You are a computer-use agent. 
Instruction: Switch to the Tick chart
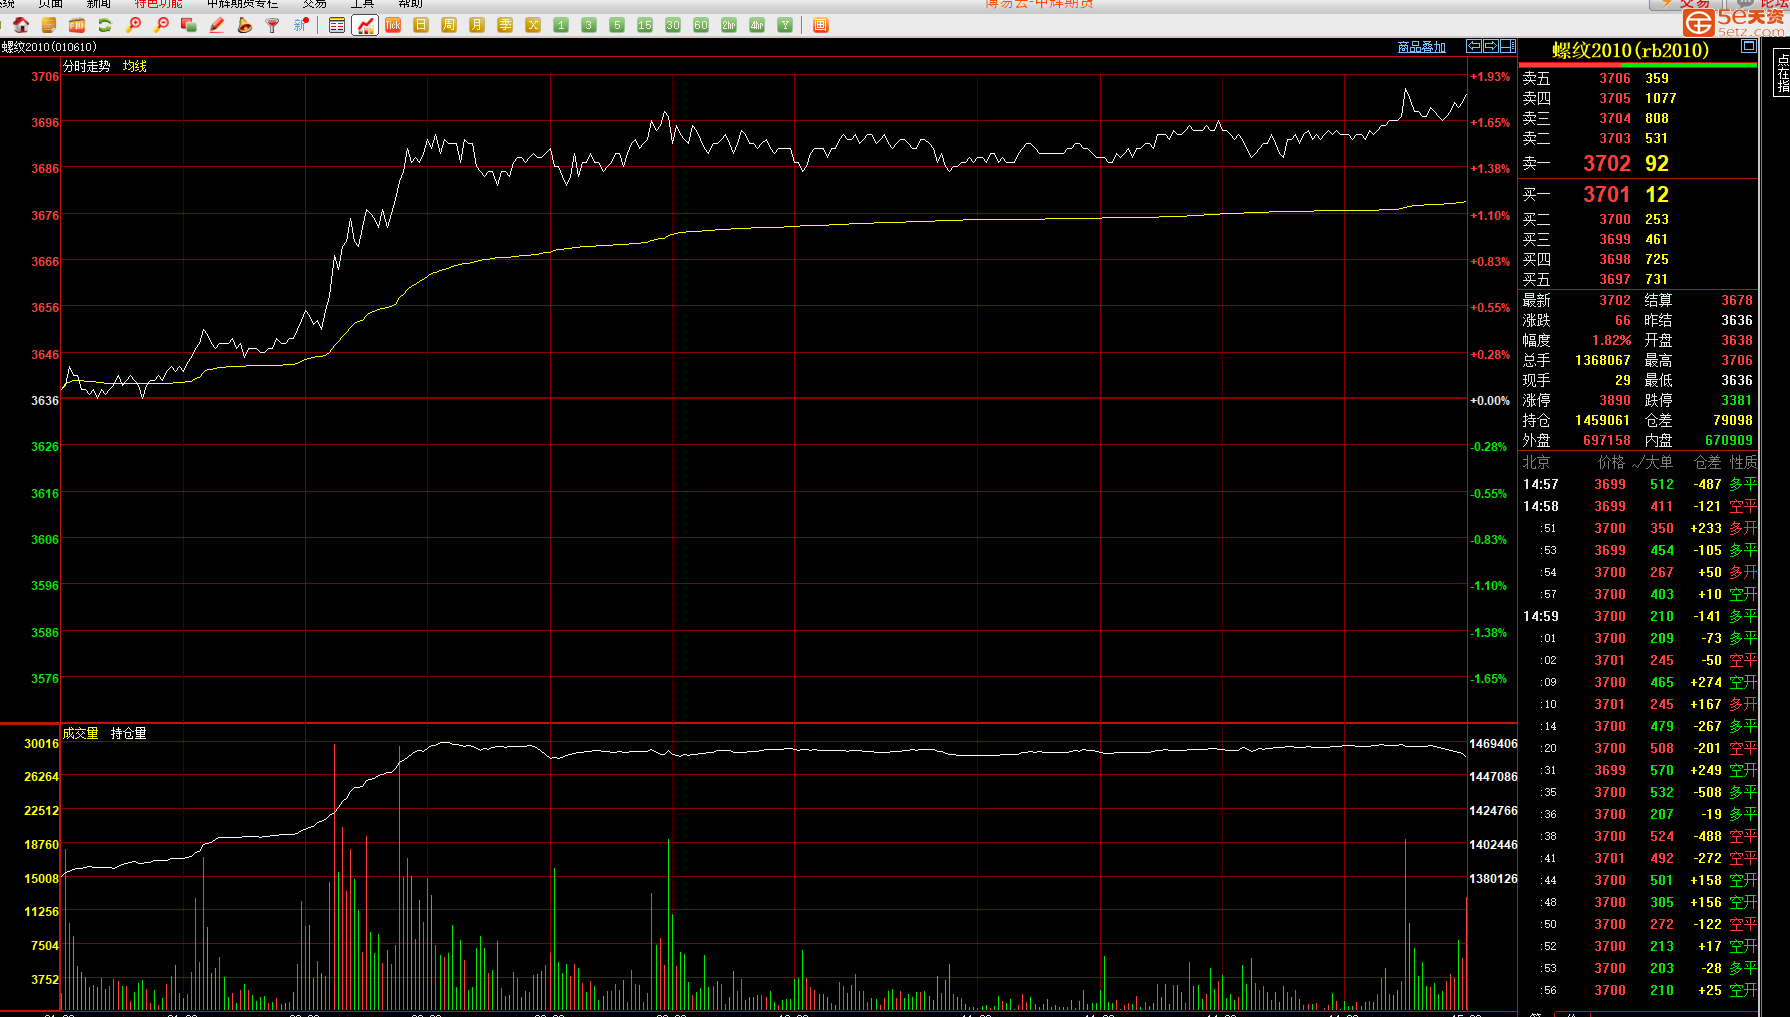(393, 25)
